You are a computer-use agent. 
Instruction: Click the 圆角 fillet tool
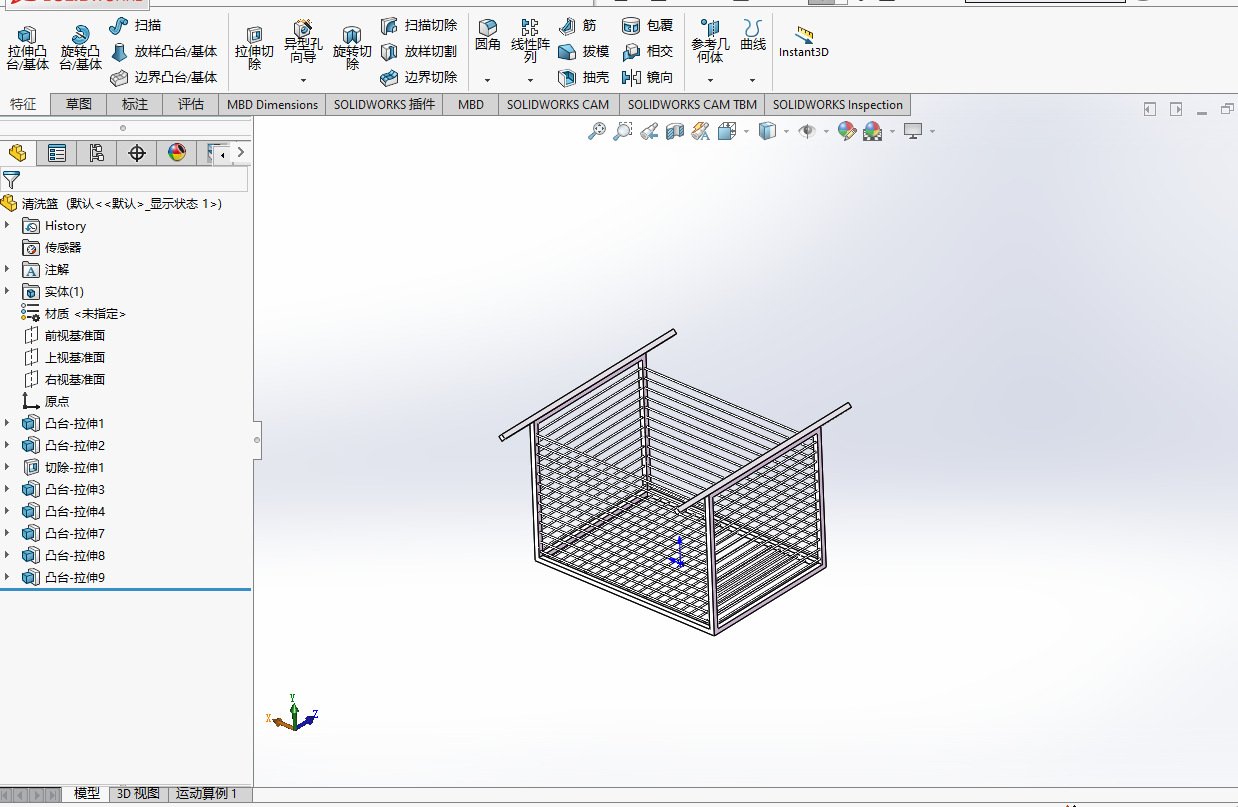[x=487, y=35]
